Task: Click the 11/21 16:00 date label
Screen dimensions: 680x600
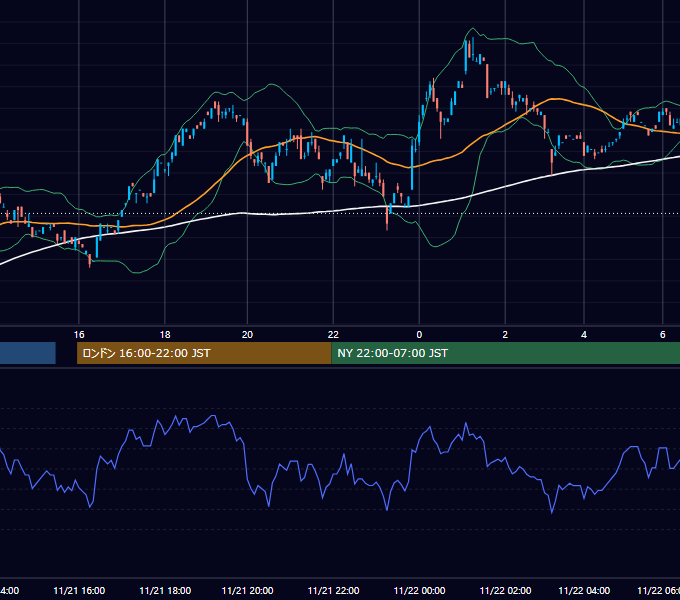Action: point(79,591)
